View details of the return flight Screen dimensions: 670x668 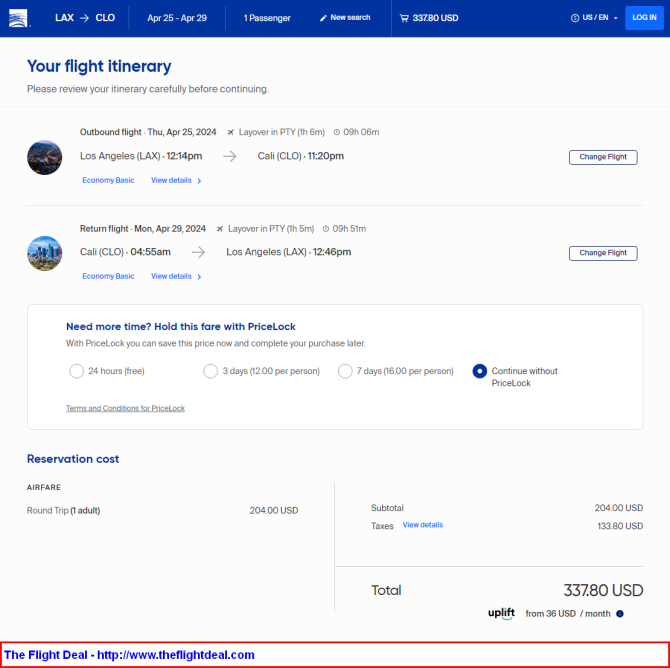171,276
